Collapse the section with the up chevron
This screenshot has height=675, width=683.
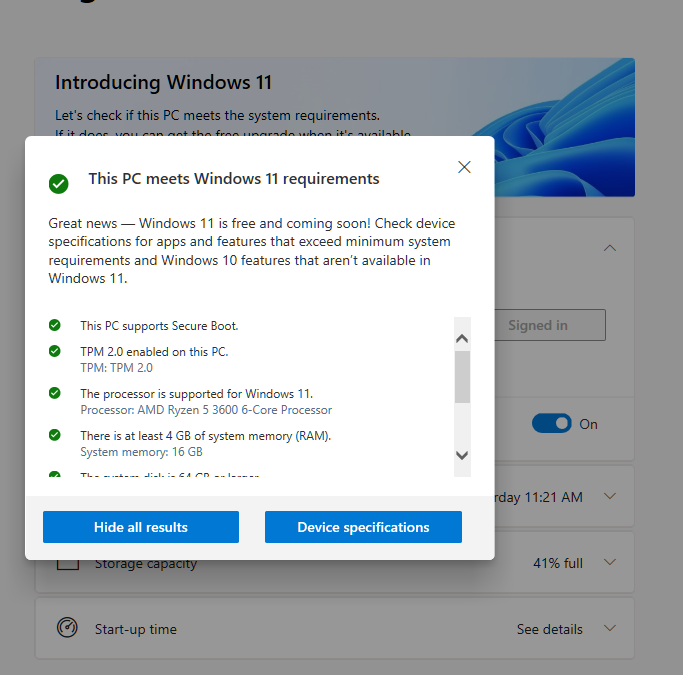click(x=610, y=248)
